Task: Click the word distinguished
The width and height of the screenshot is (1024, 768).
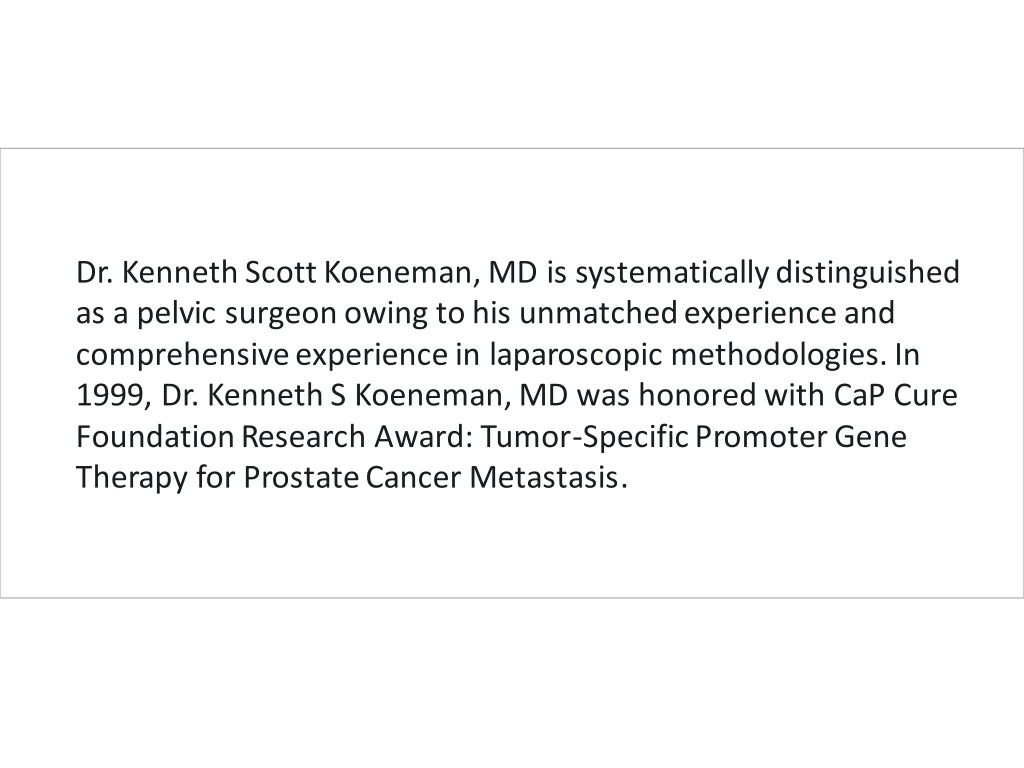Action: click(x=867, y=274)
